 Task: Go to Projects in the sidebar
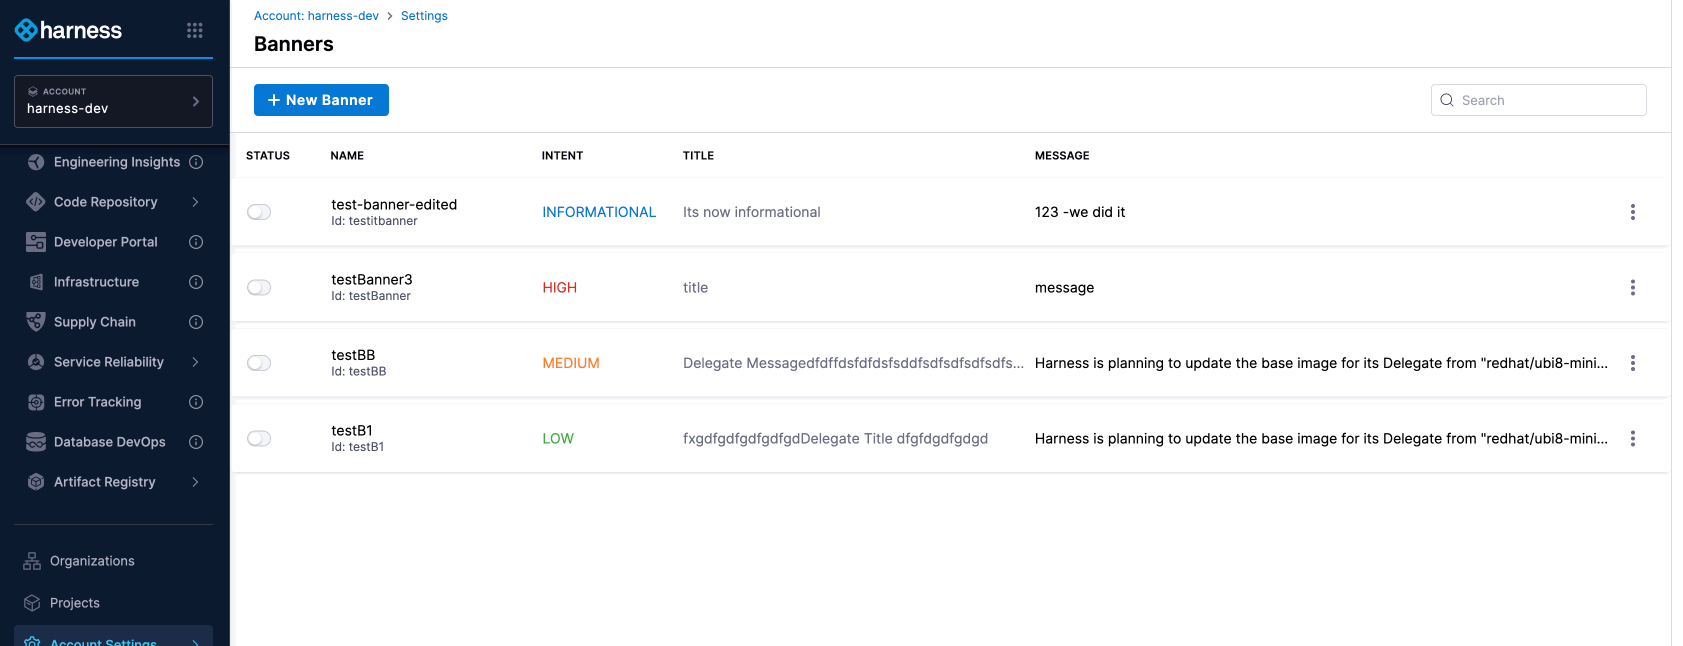click(x=75, y=603)
